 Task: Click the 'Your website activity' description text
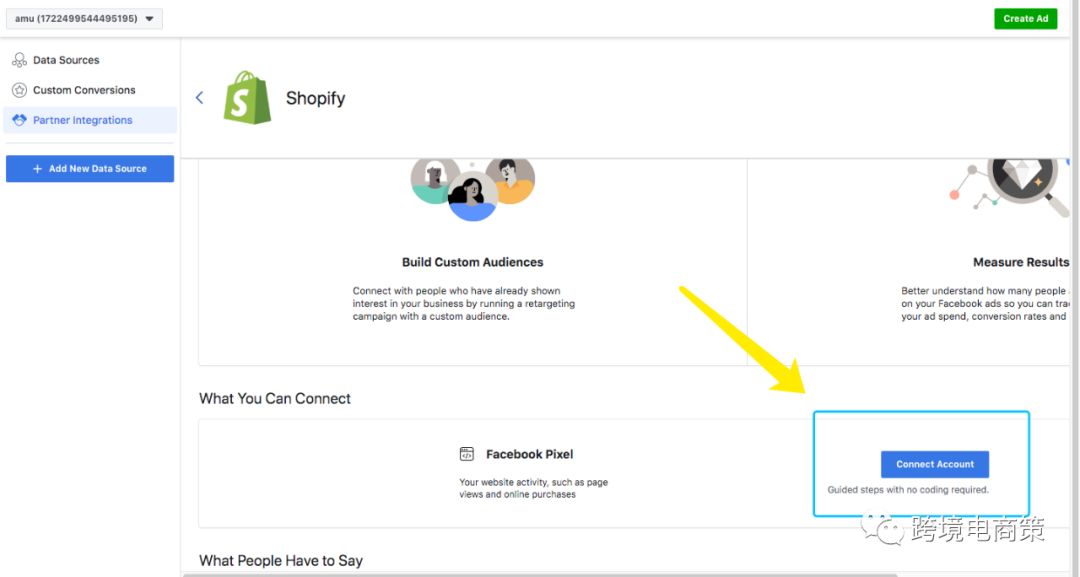[x=533, y=488]
